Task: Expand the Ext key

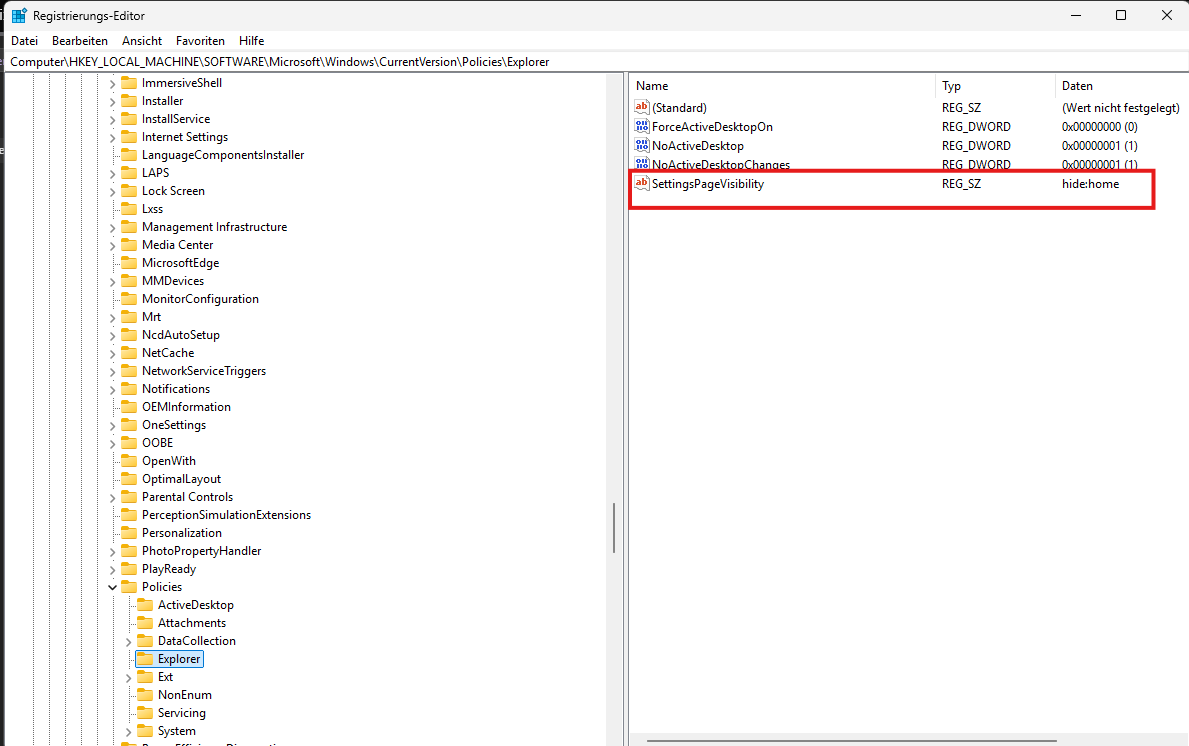Action: [128, 676]
